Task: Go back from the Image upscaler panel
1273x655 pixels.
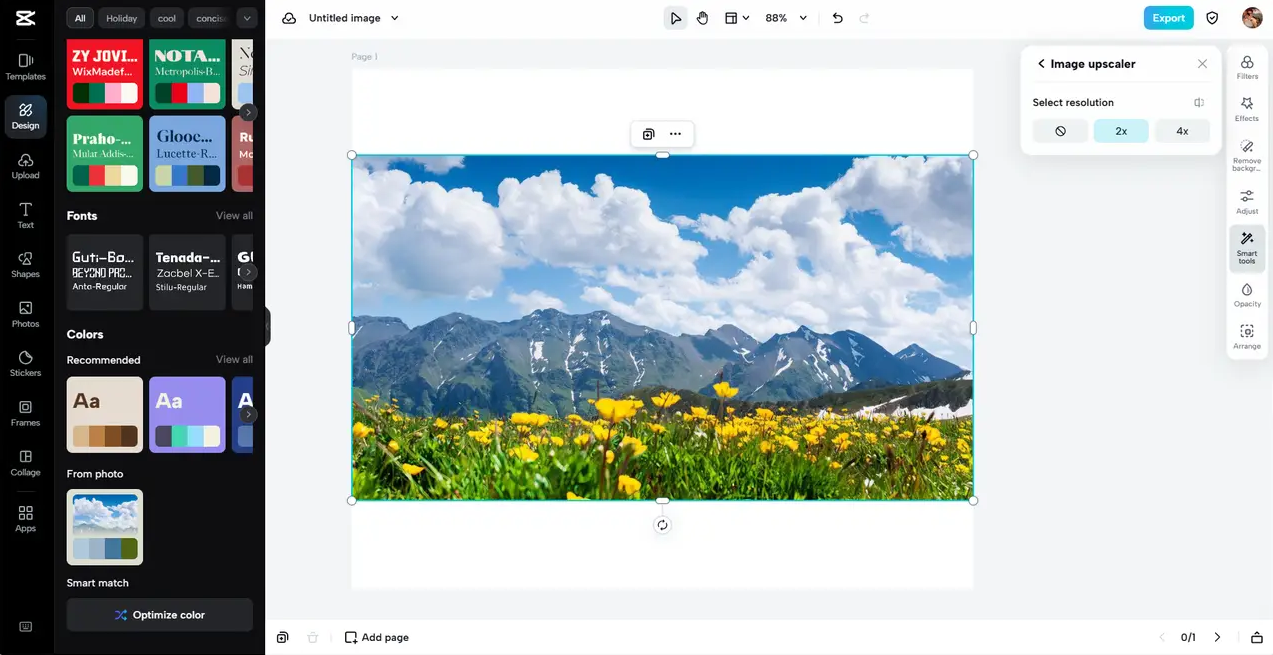Action: (x=1041, y=64)
